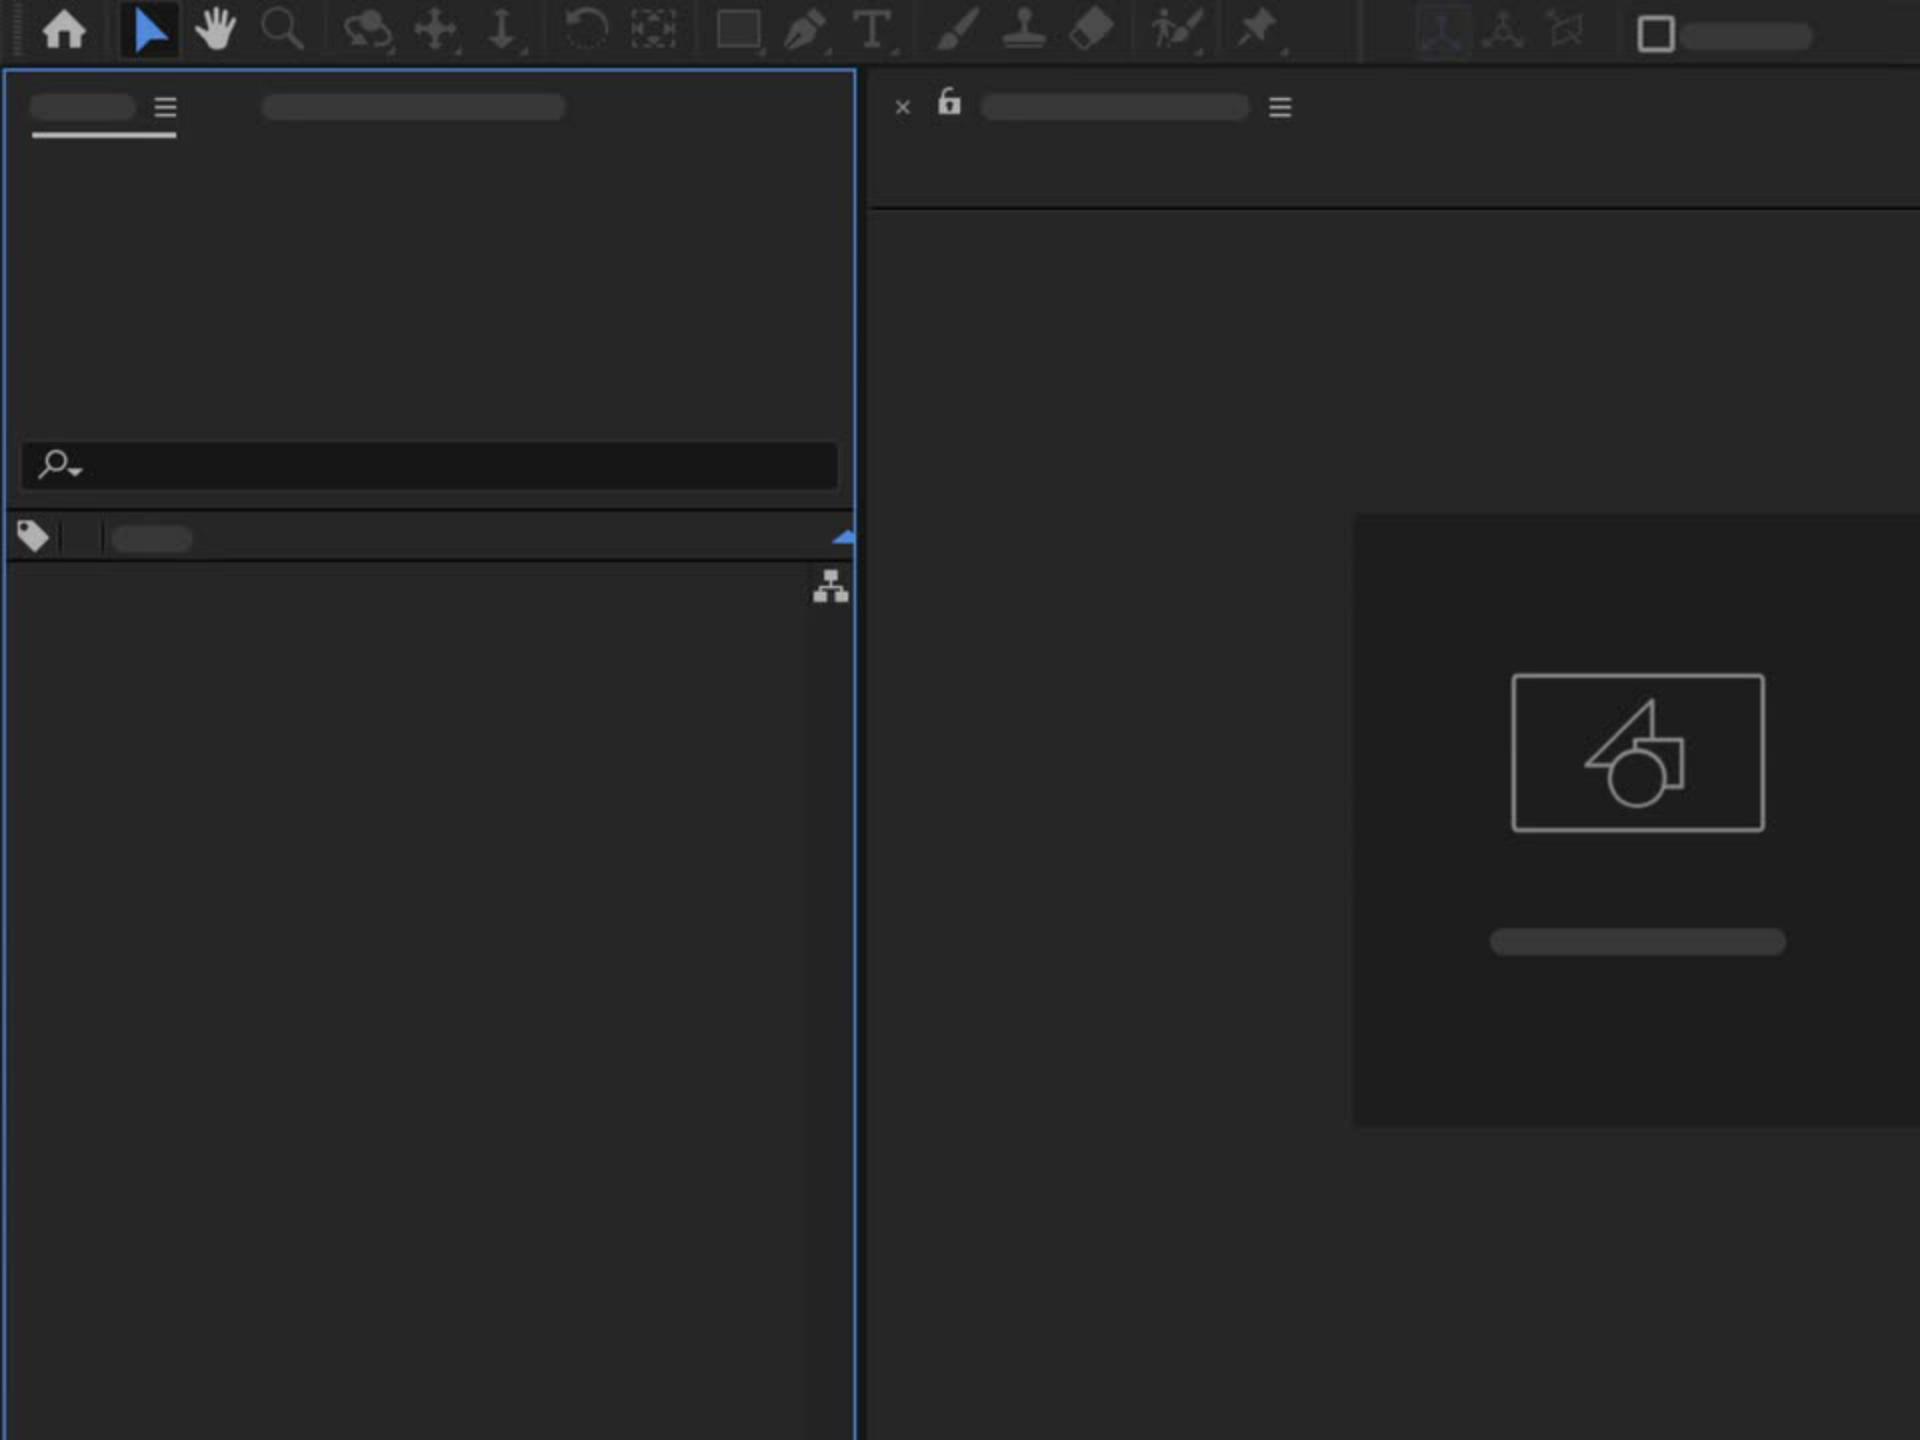Select the Hand tool
The width and height of the screenshot is (1920, 1440).
coord(215,30)
